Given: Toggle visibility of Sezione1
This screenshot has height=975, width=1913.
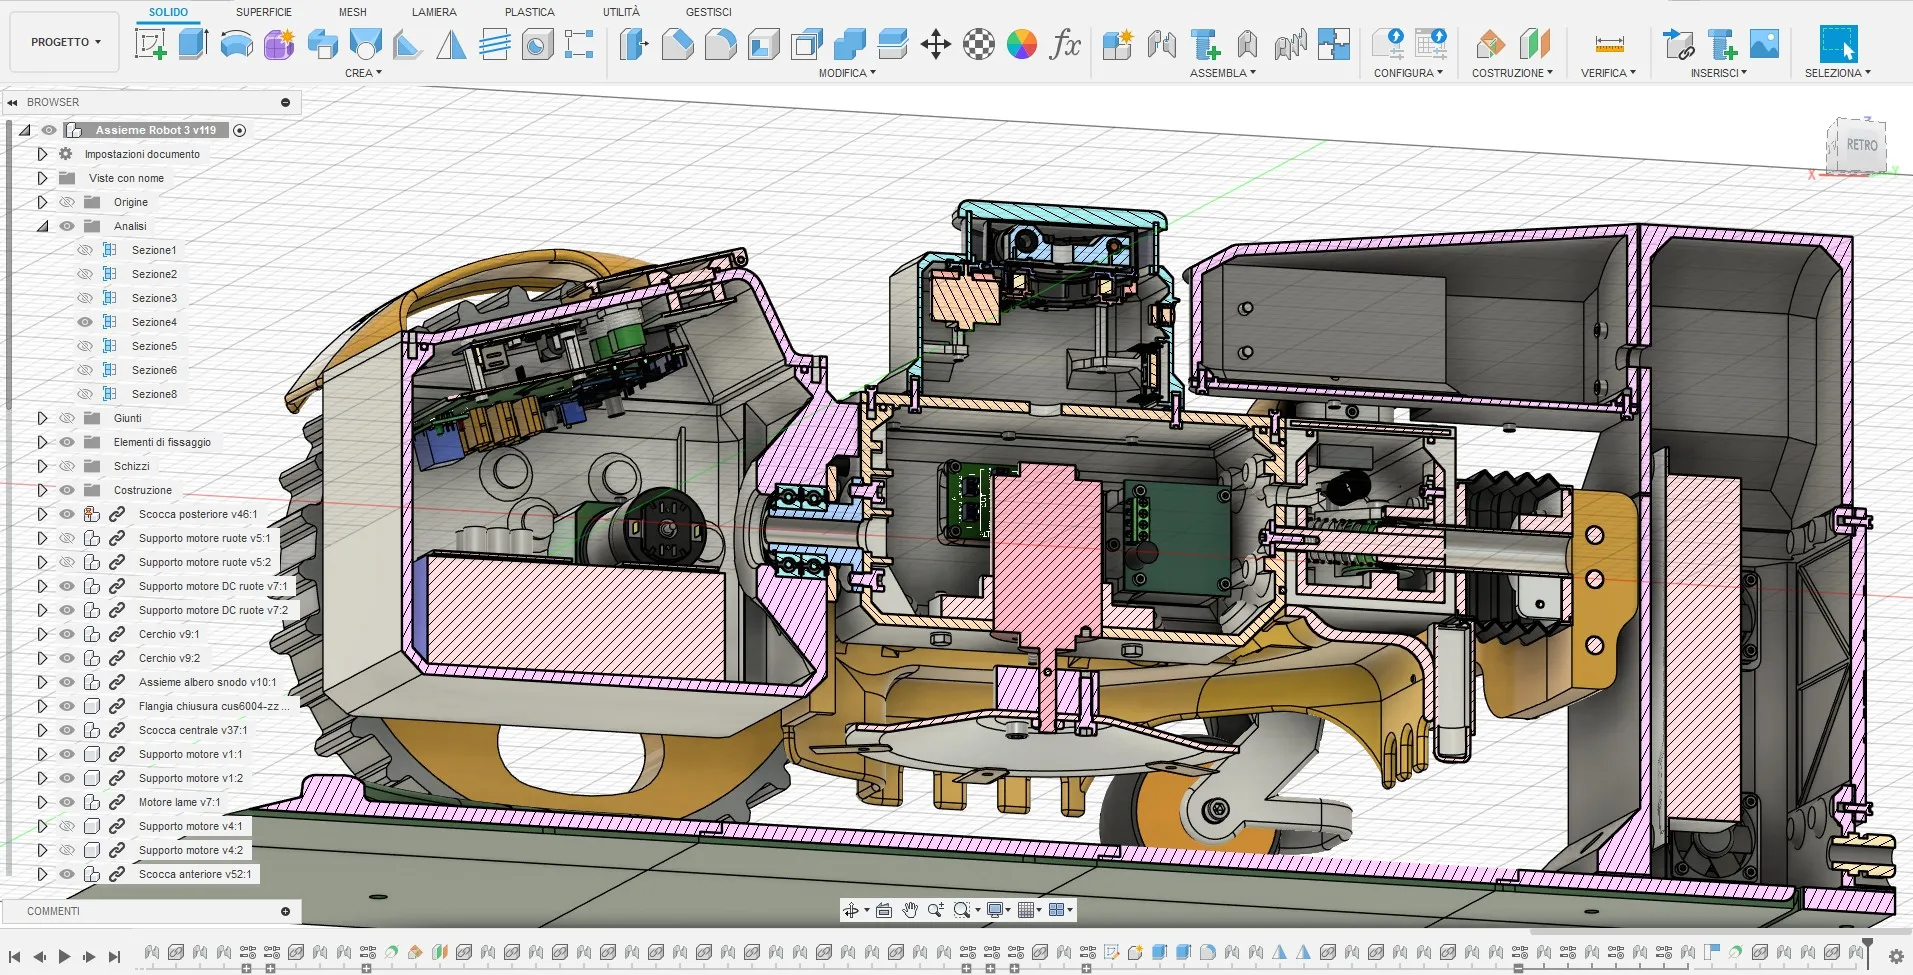Looking at the screenshot, I should [85, 250].
